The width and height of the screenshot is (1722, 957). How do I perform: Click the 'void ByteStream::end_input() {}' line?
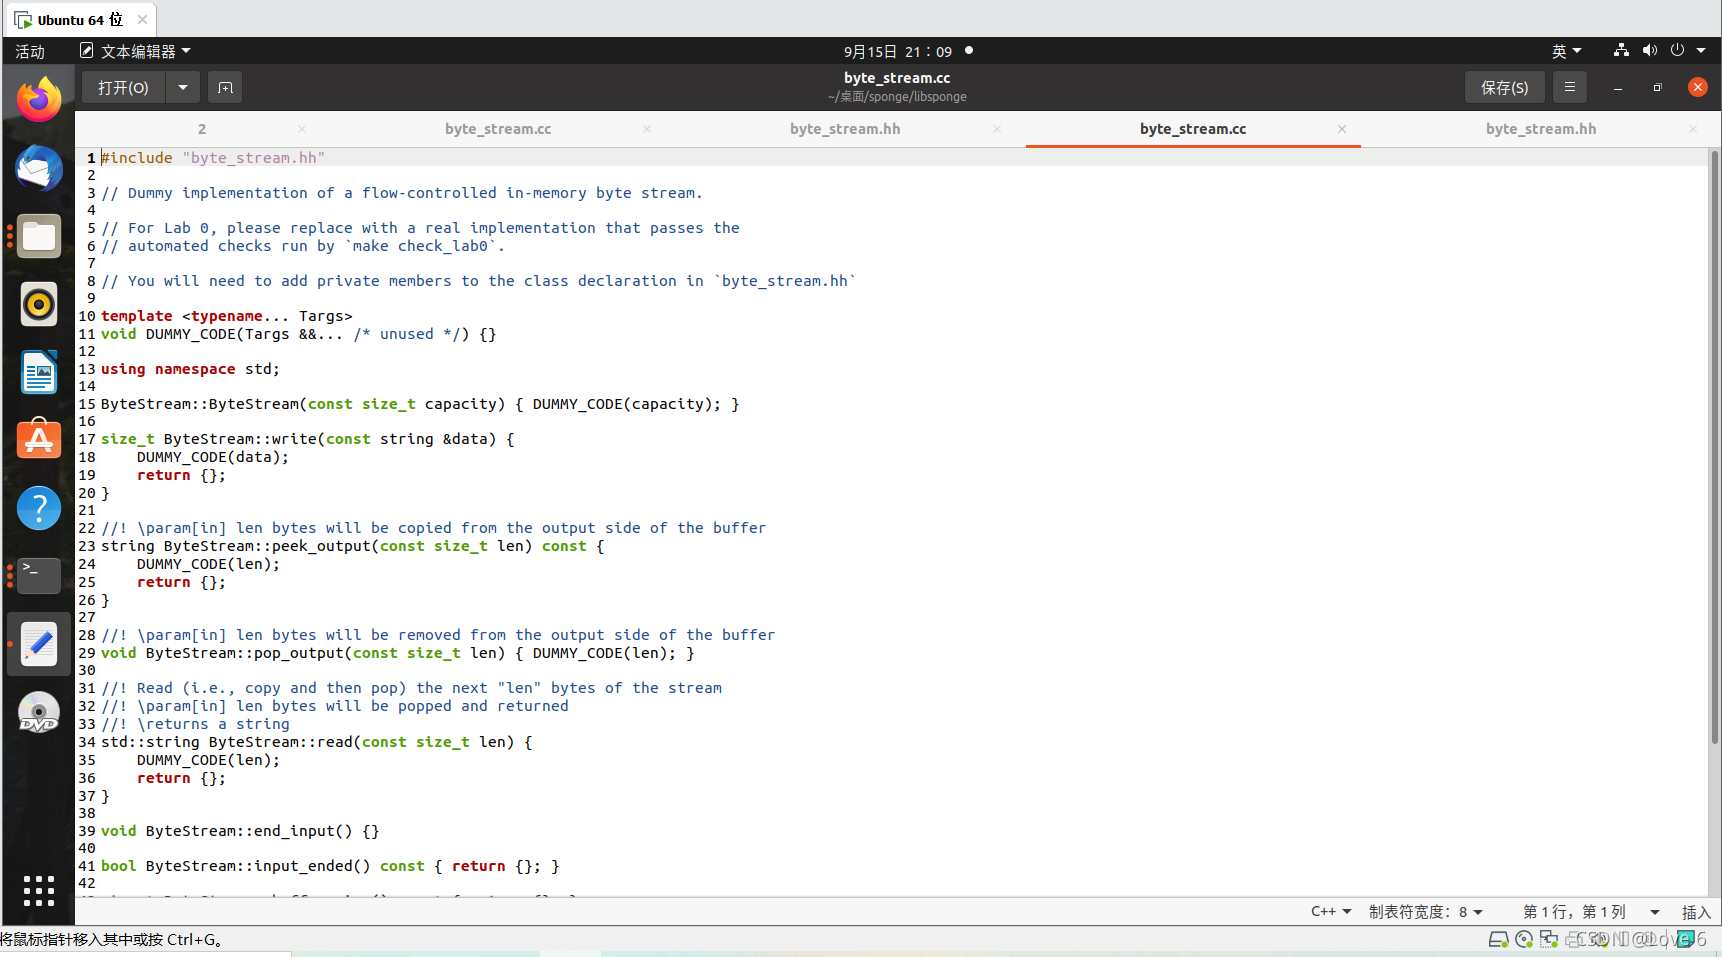240,831
